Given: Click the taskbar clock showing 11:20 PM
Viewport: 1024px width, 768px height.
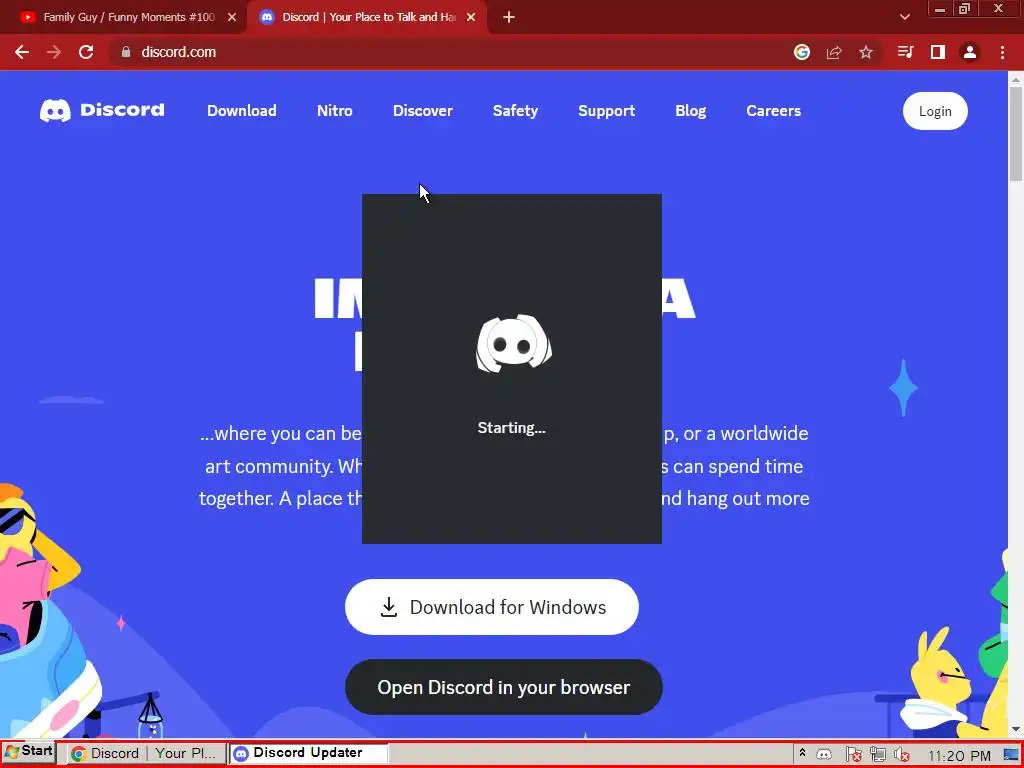Looking at the screenshot, I should tap(959, 756).
